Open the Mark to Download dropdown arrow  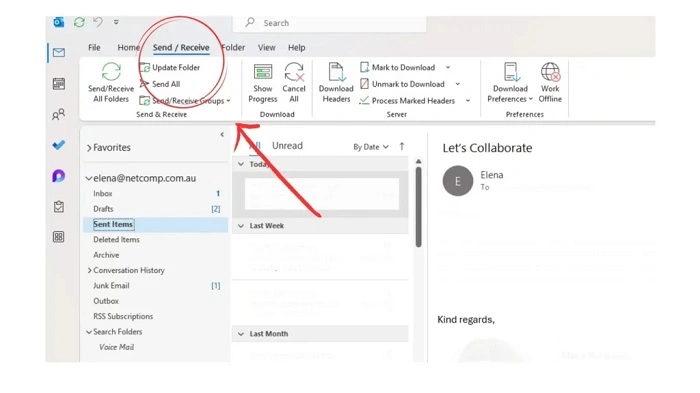pyautogui.click(x=448, y=67)
